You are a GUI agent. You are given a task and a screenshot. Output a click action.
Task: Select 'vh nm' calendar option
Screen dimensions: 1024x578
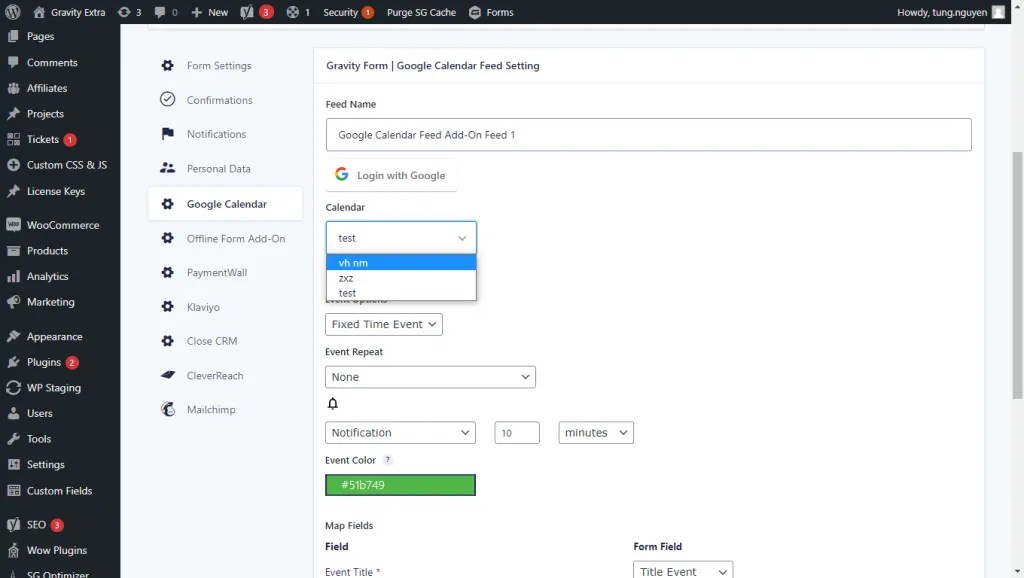click(x=401, y=263)
